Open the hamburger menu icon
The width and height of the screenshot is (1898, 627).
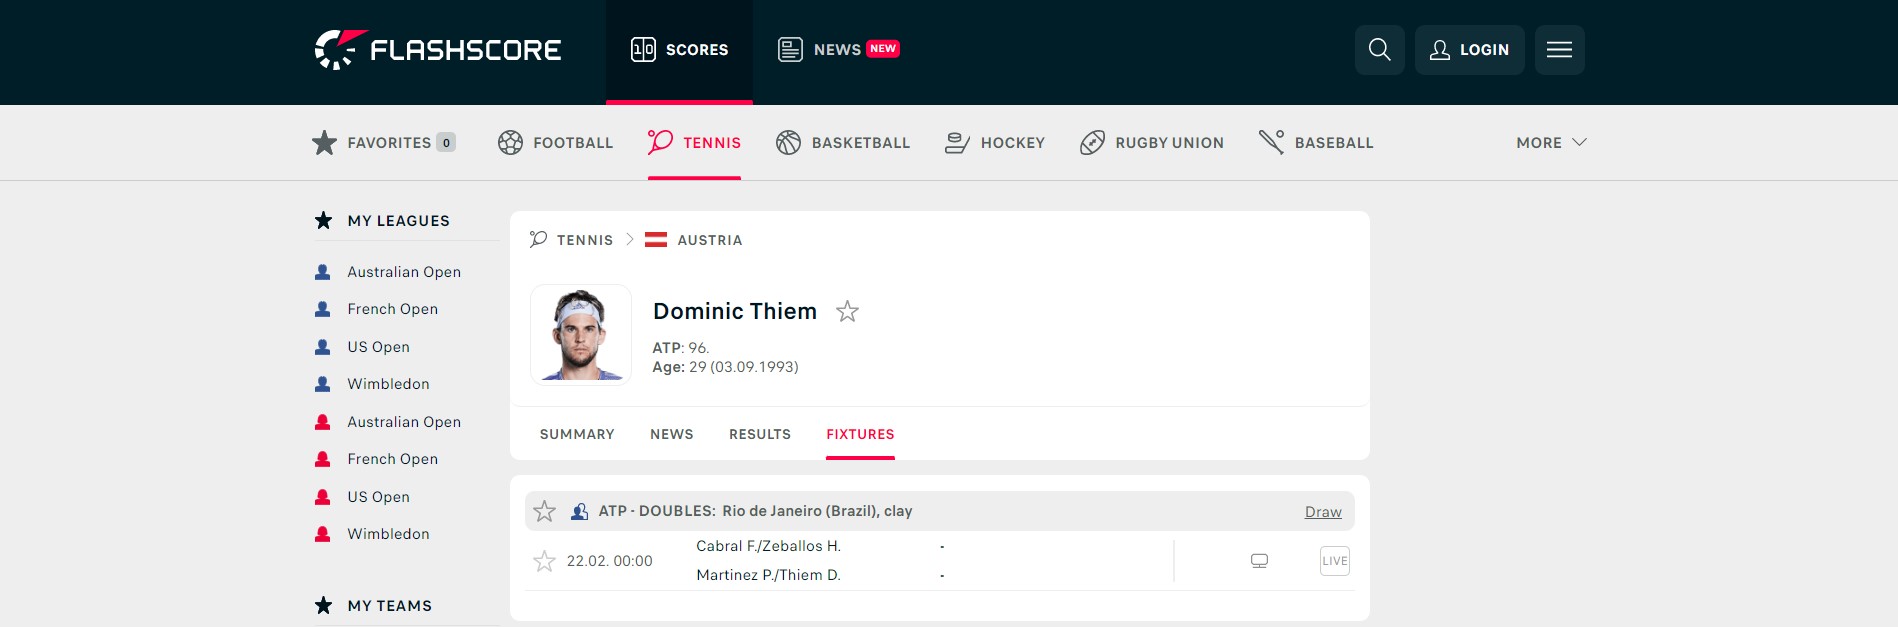click(x=1559, y=50)
